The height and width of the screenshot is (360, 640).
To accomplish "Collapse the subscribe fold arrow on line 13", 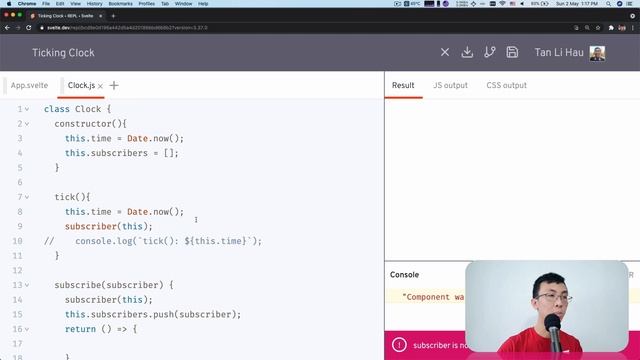I will click(27, 285).
